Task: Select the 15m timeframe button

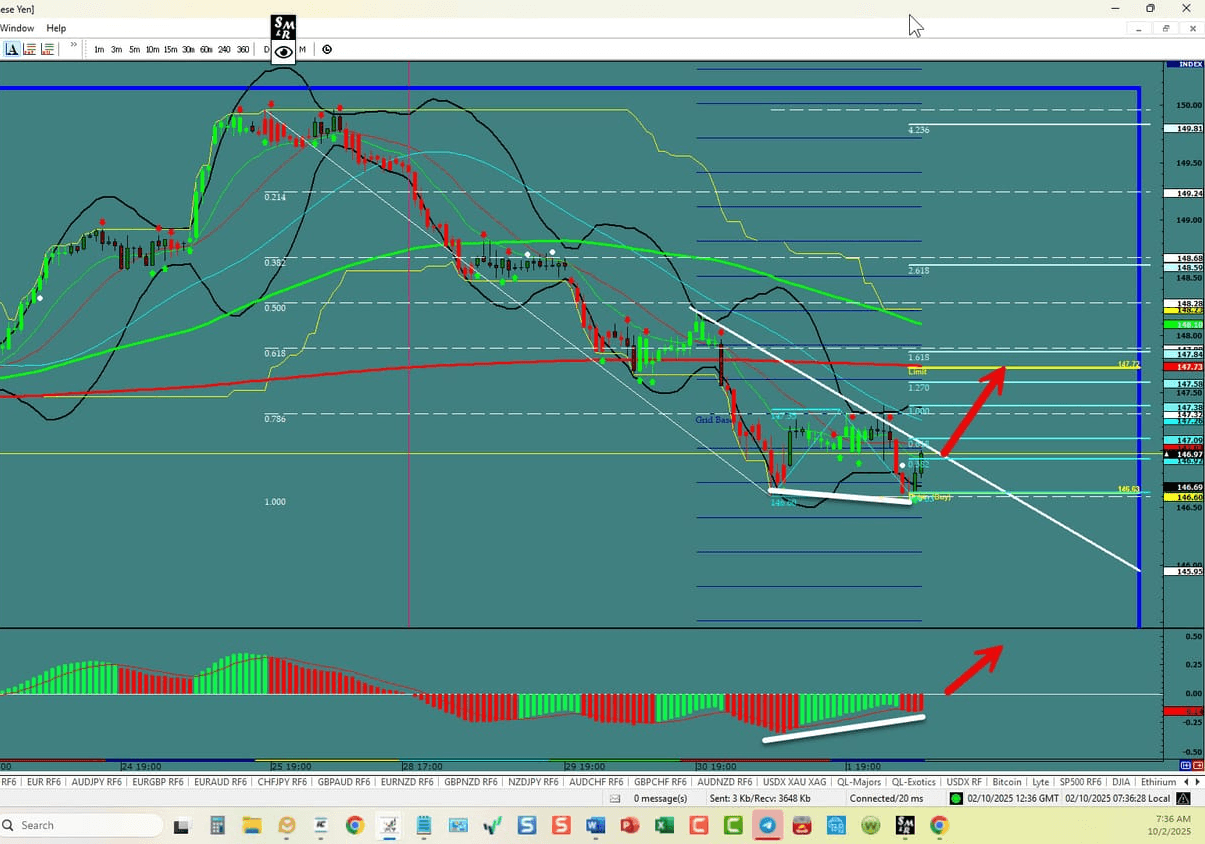Action: pyautogui.click(x=170, y=49)
